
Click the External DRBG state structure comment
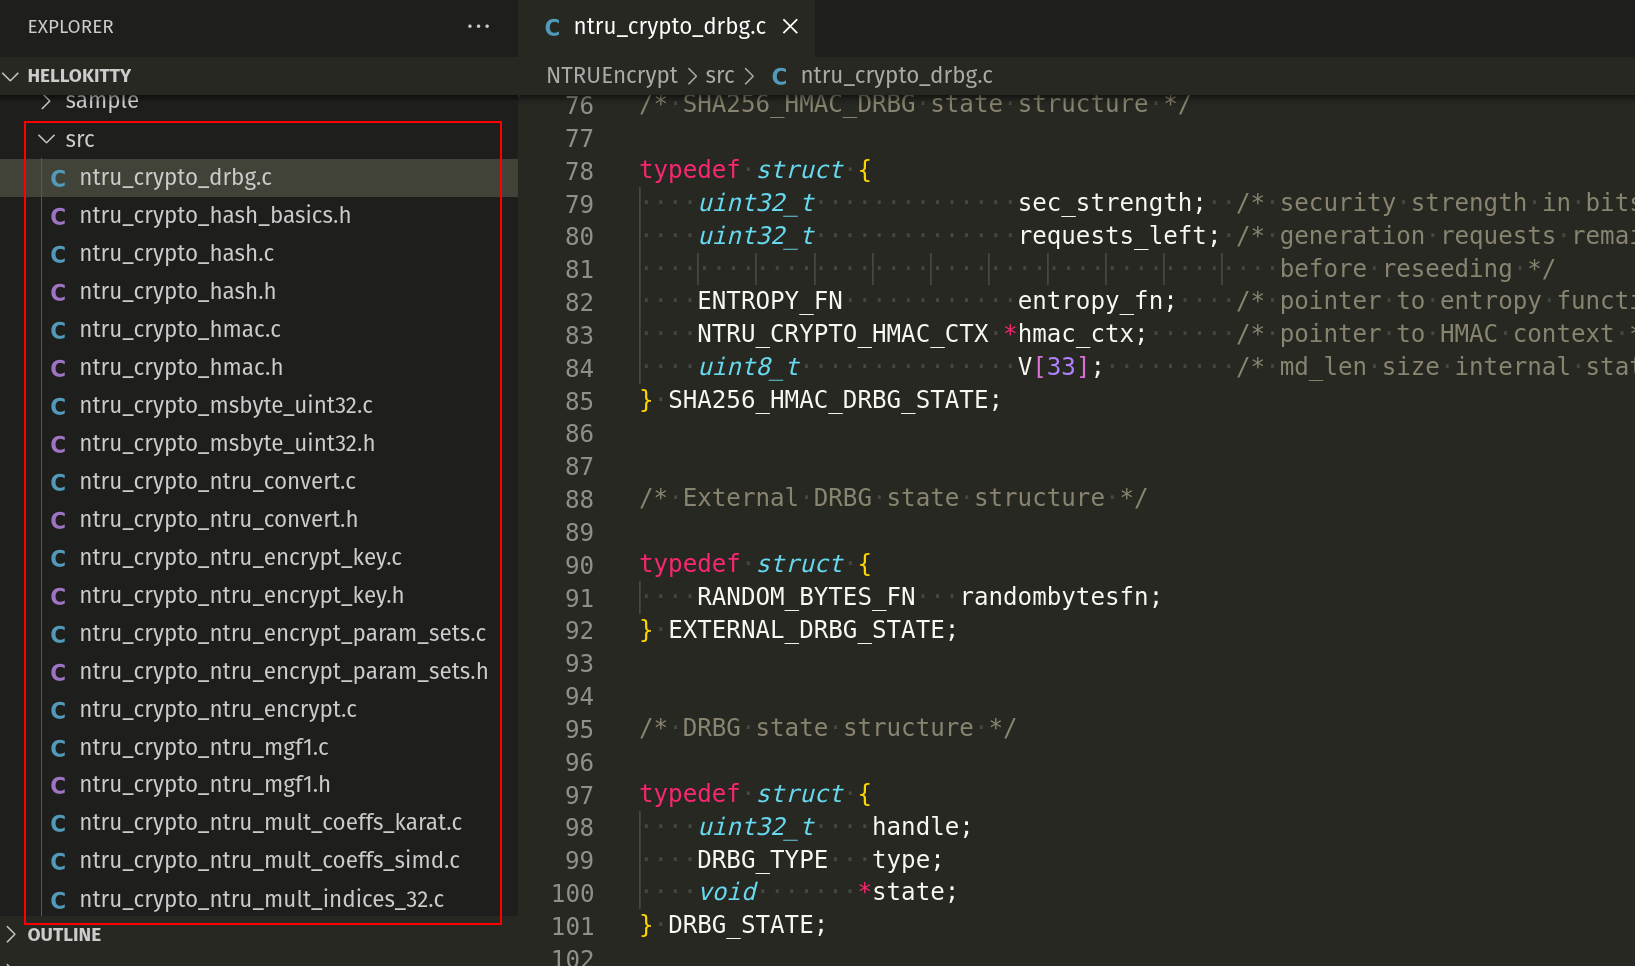893,498
